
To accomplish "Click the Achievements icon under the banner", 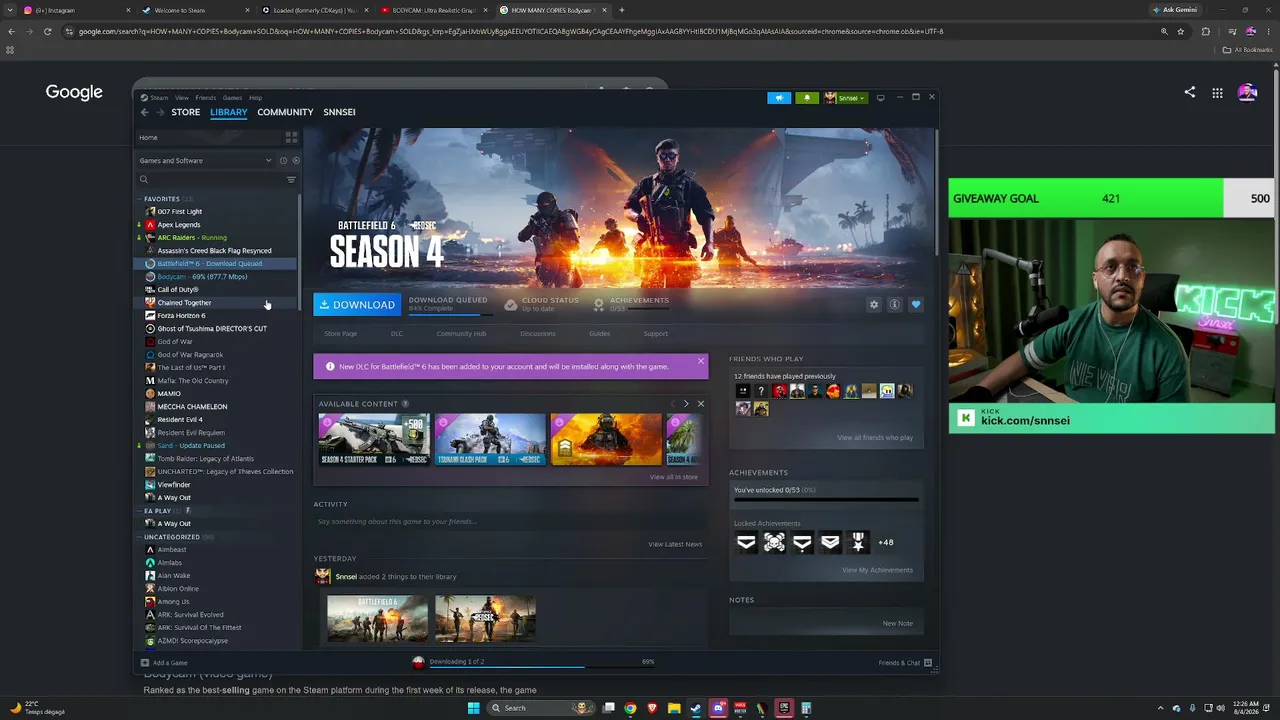I will 599,304.
